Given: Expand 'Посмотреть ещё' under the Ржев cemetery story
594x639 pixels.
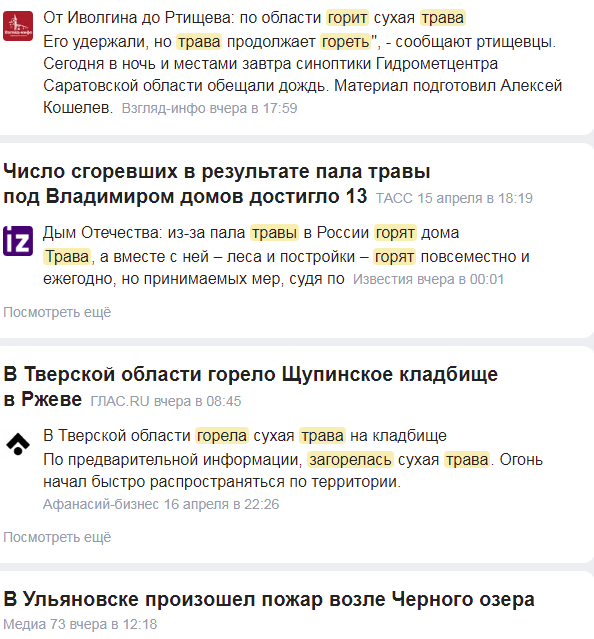Looking at the screenshot, I should 57,537.
